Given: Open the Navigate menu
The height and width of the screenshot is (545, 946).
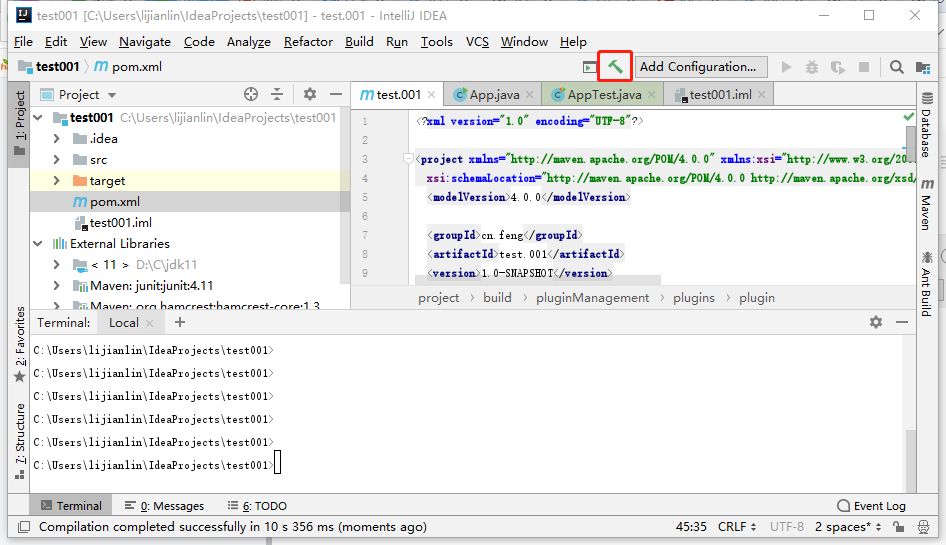Looking at the screenshot, I should point(145,42).
